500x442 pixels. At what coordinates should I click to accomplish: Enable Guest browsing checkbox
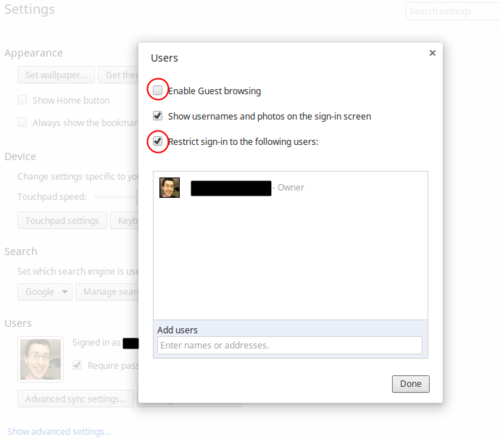(x=157, y=90)
